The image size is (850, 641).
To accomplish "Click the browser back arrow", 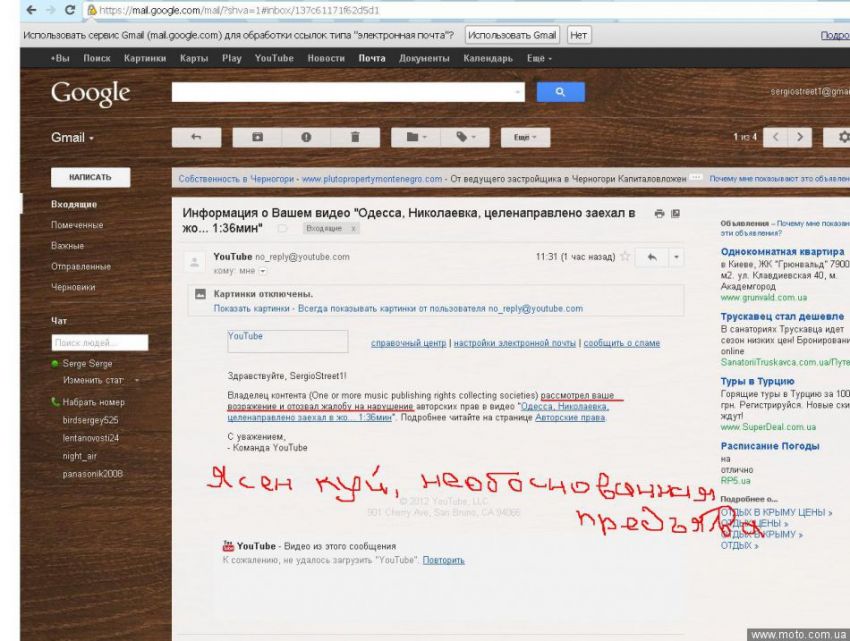I will [x=31, y=10].
